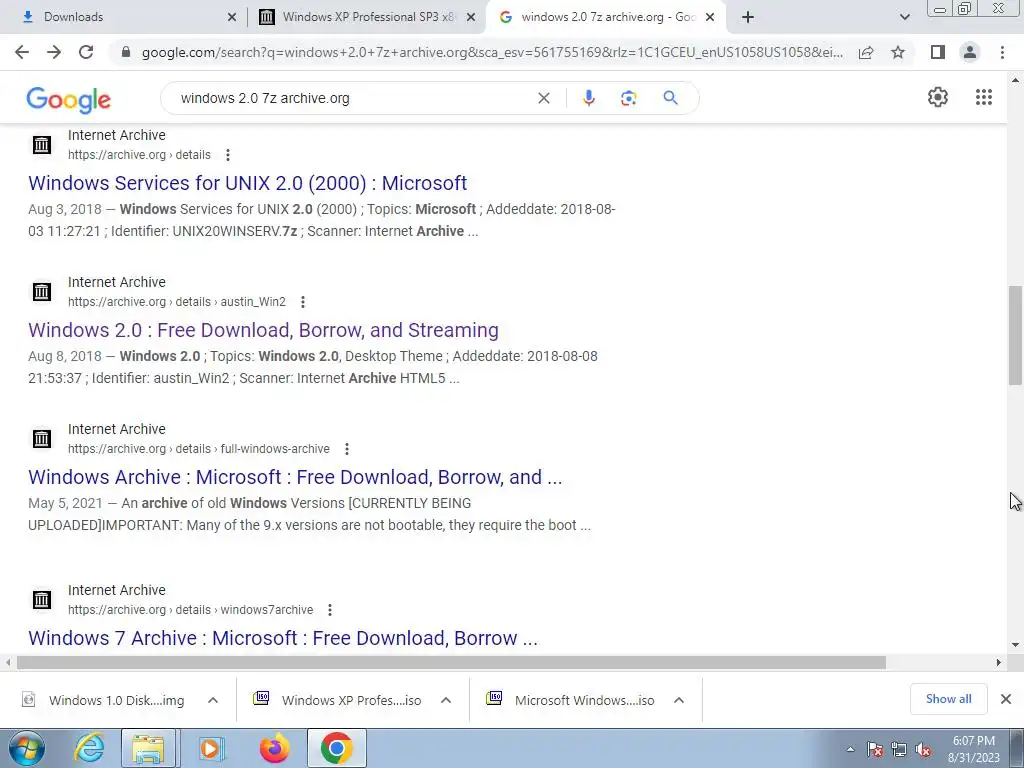
Task: Click the horizontal scrollbar thumb
Action: tap(451, 662)
